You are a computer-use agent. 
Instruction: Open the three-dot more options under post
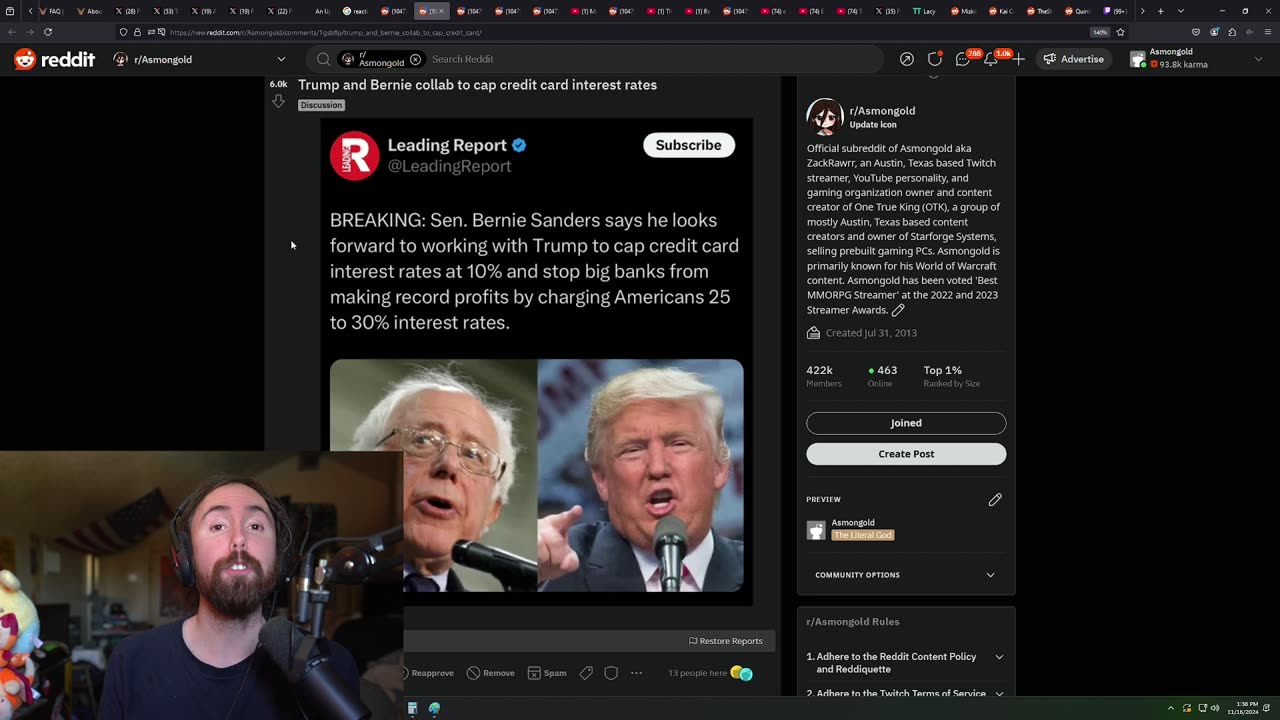[x=636, y=673]
